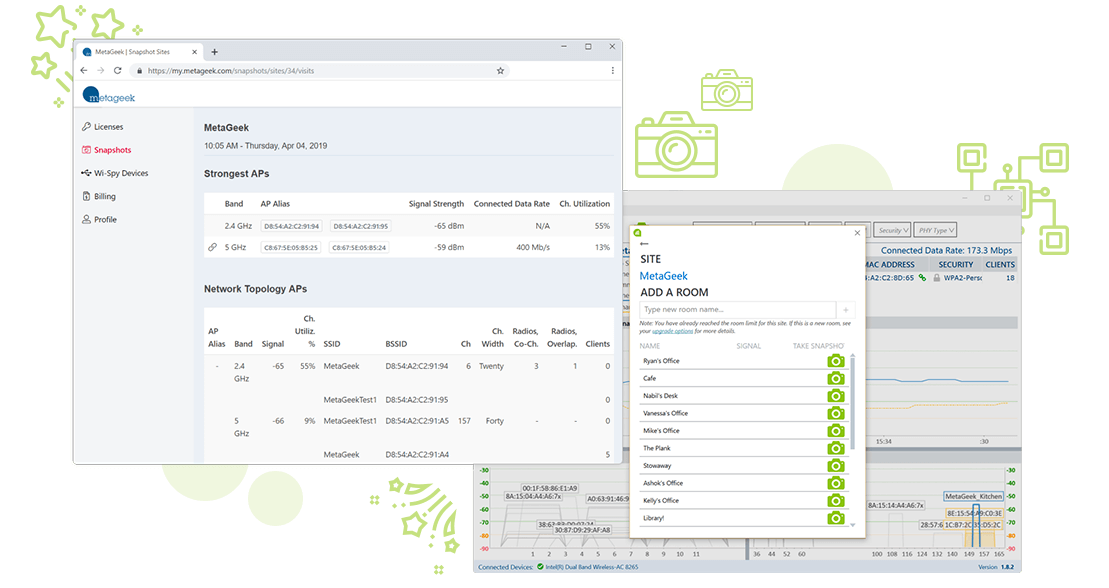Sort by the CLIENTS column header
This screenshot has width=1109, height=588.
click(1000, 265)
